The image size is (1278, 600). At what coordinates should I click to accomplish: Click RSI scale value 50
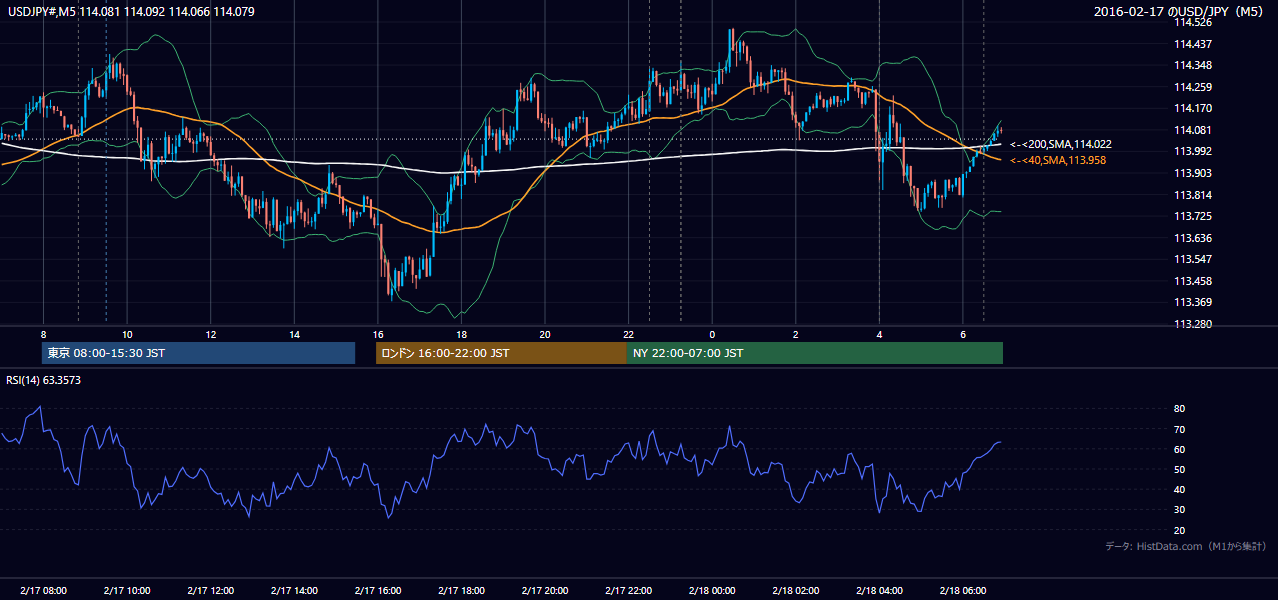(x=1179, y=469)
